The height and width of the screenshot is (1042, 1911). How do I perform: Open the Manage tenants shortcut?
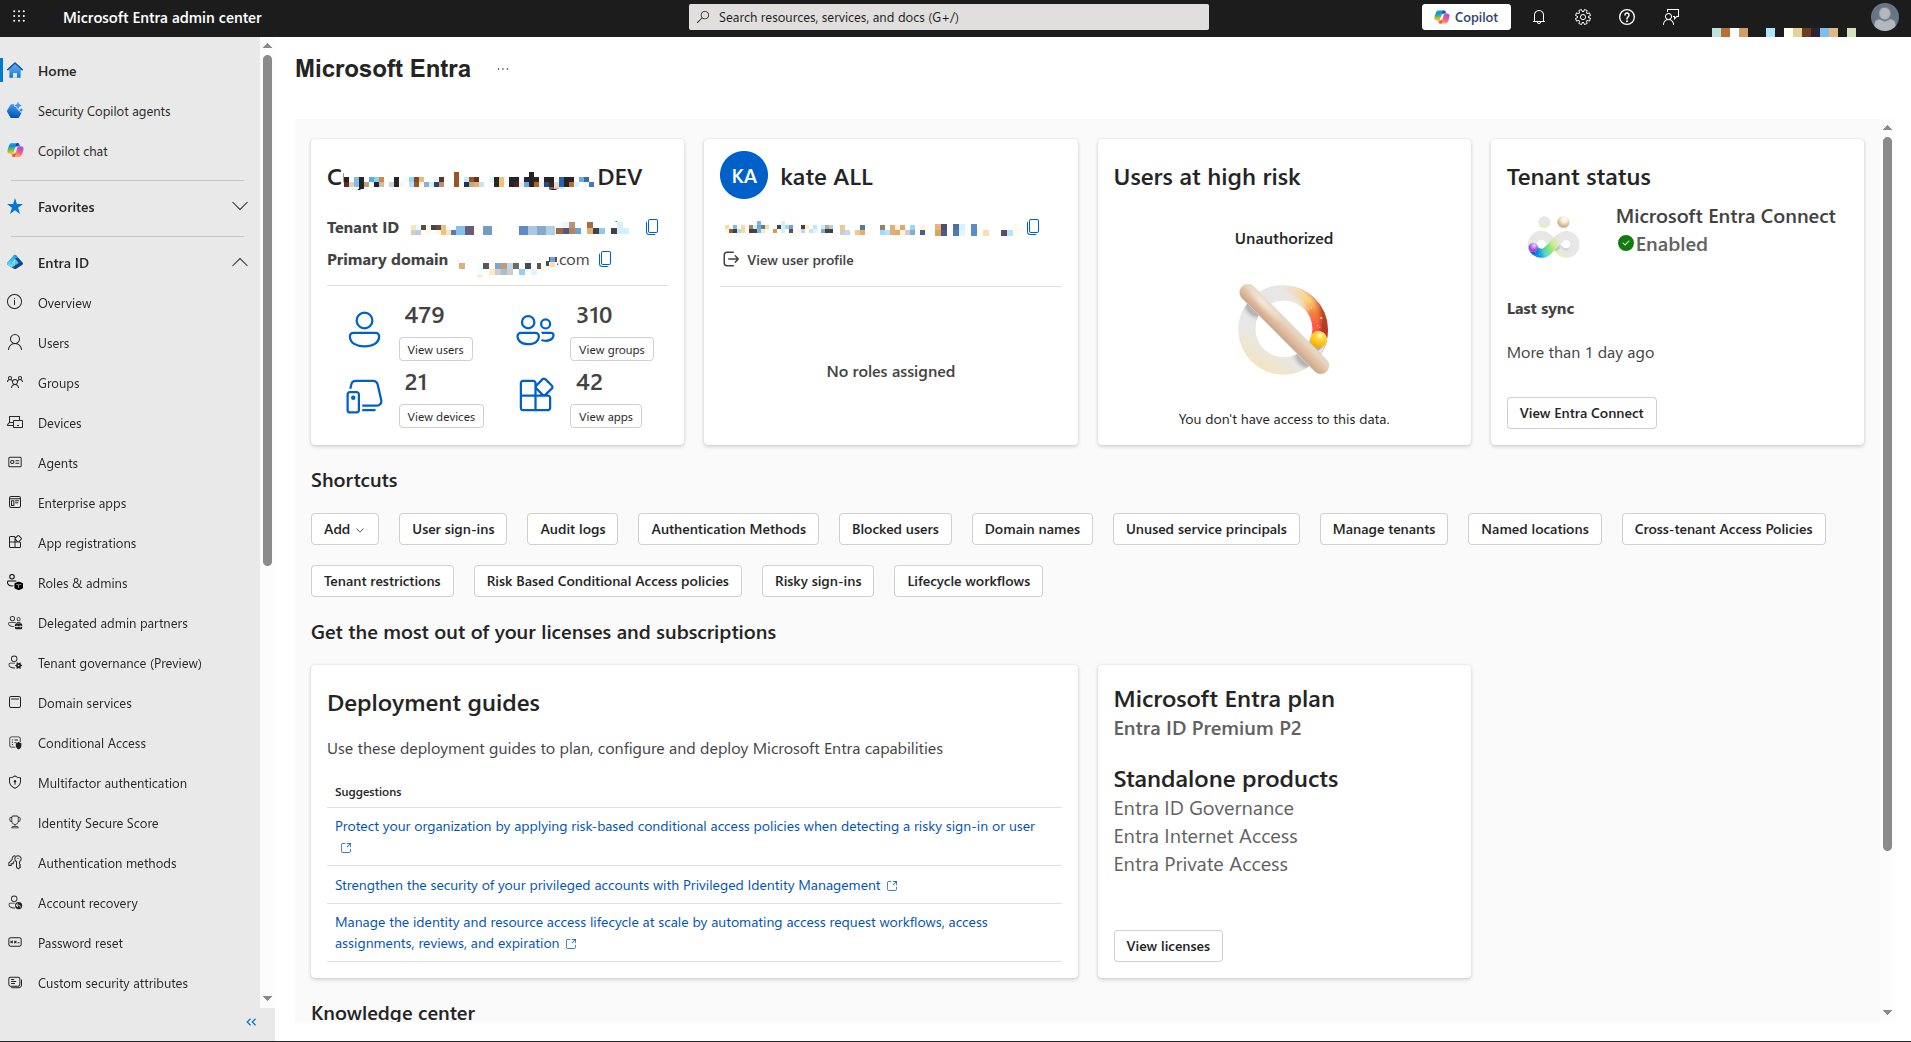coord(1384,529)
